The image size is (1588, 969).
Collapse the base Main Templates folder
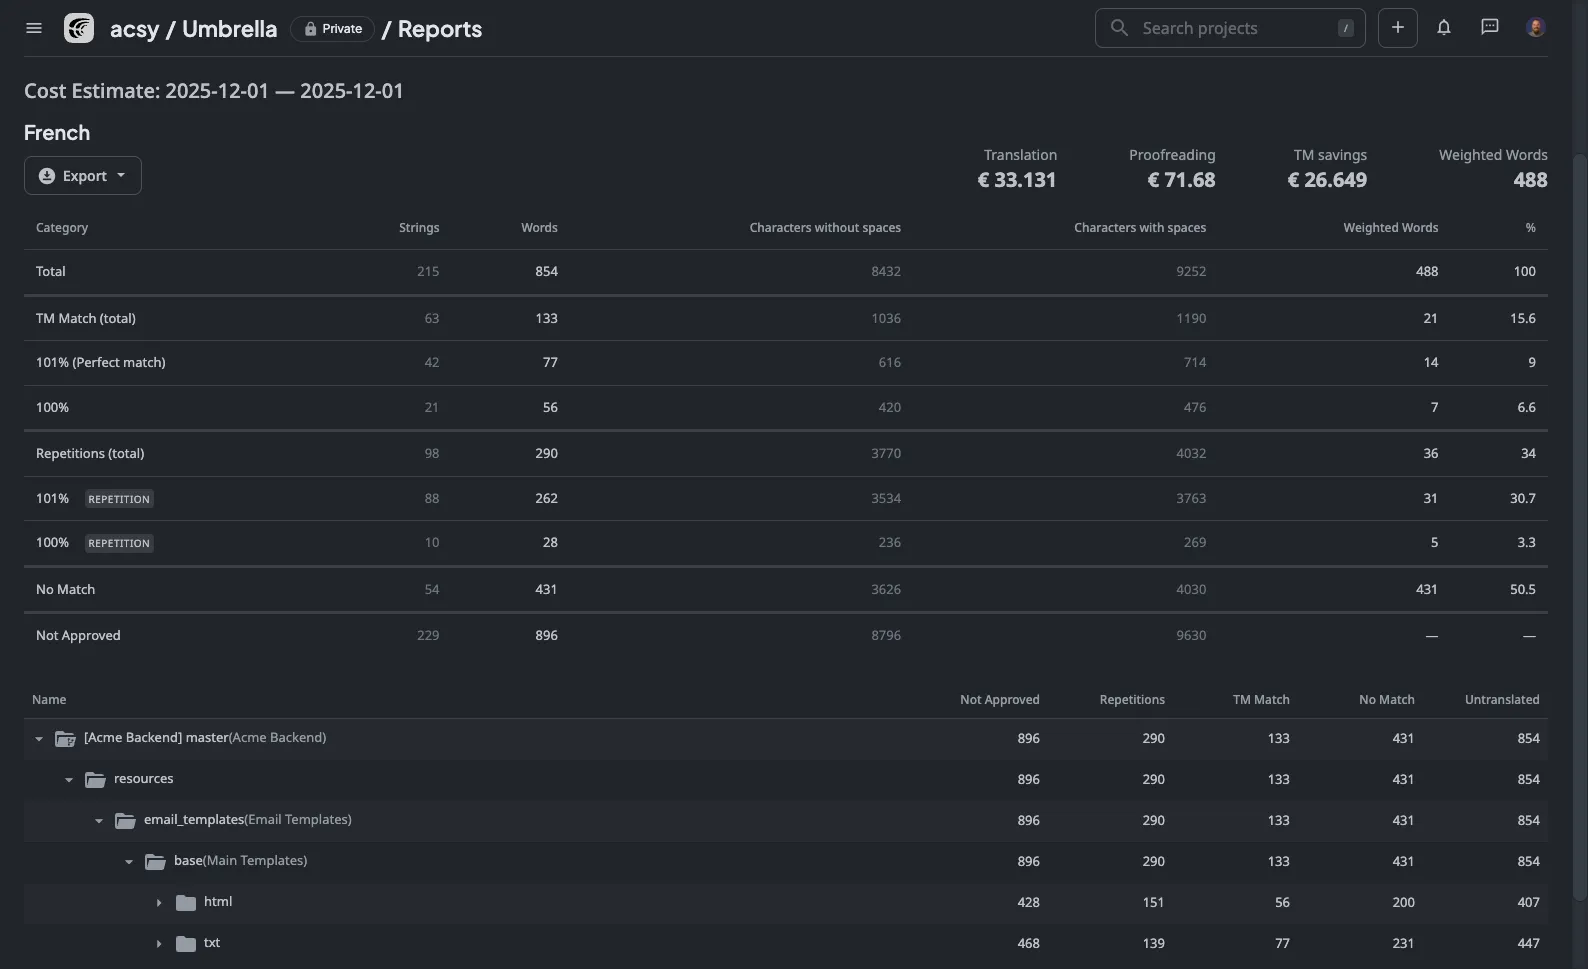[129, 862]
